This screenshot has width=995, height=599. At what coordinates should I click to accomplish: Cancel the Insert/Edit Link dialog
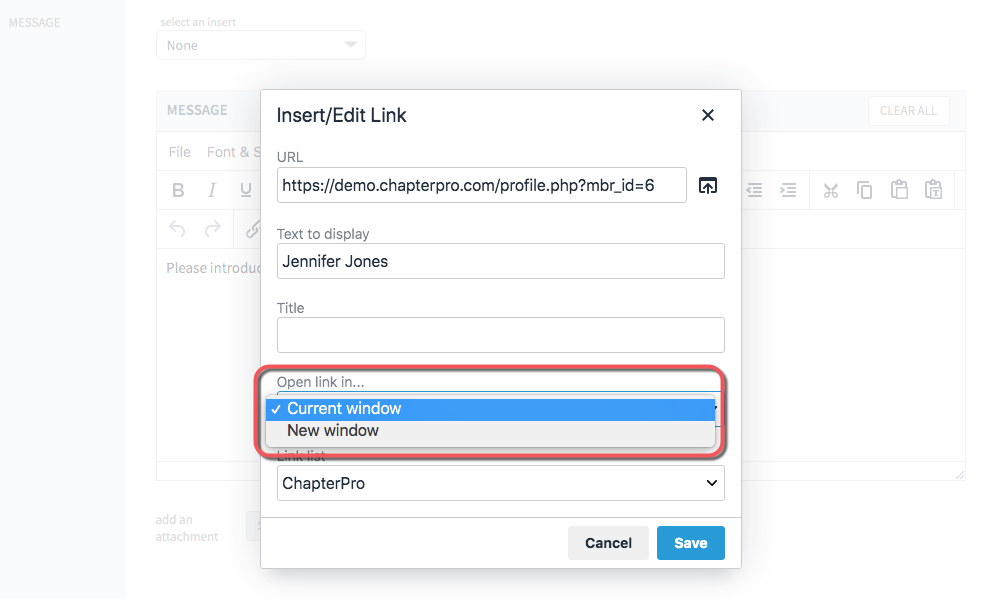(x=608, y=543)
